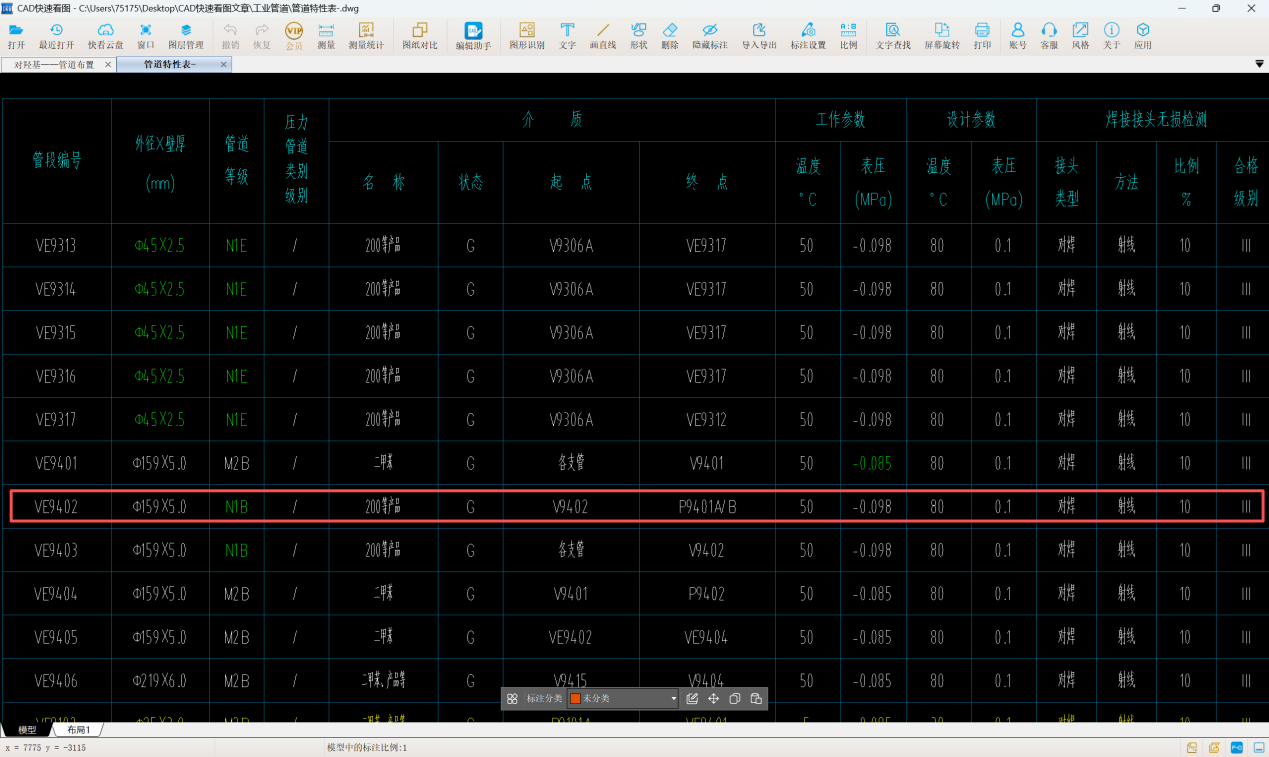This screenshot has height=757, width=1269.
Task: Click the 屏幕旋转 screen rotate icon
Action: tap(941, 36)
